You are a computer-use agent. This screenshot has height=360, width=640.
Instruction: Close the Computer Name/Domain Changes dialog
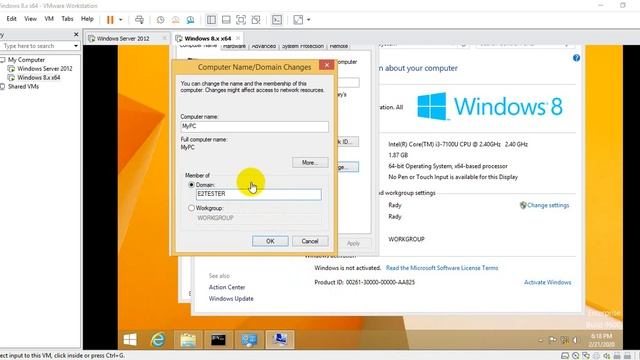click(x=327, y=65)
